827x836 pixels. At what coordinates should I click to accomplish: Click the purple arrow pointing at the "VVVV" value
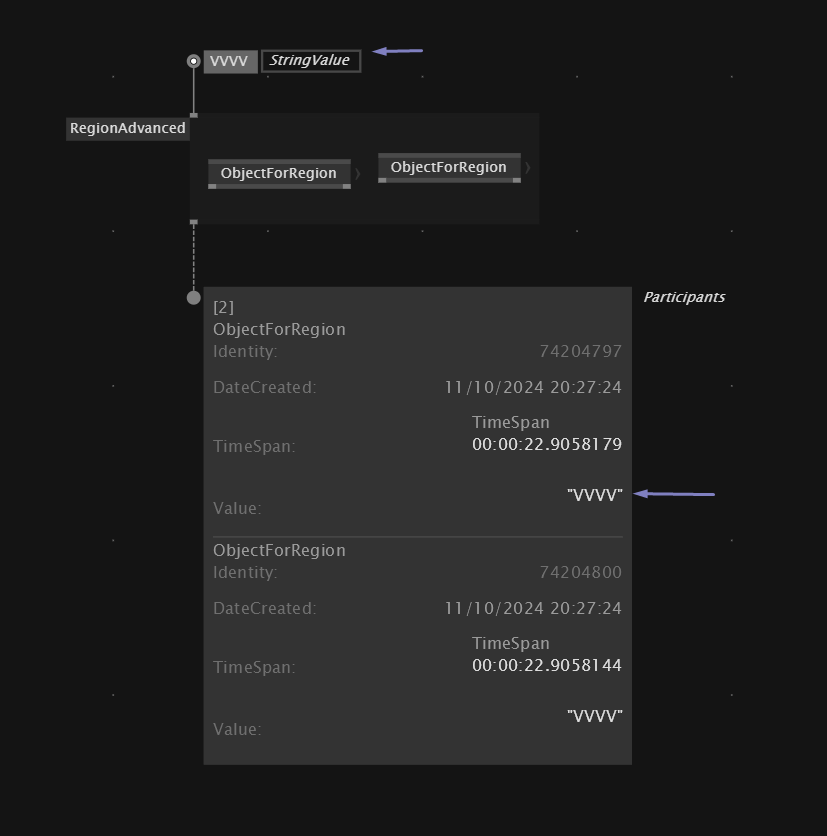(674, 494)
